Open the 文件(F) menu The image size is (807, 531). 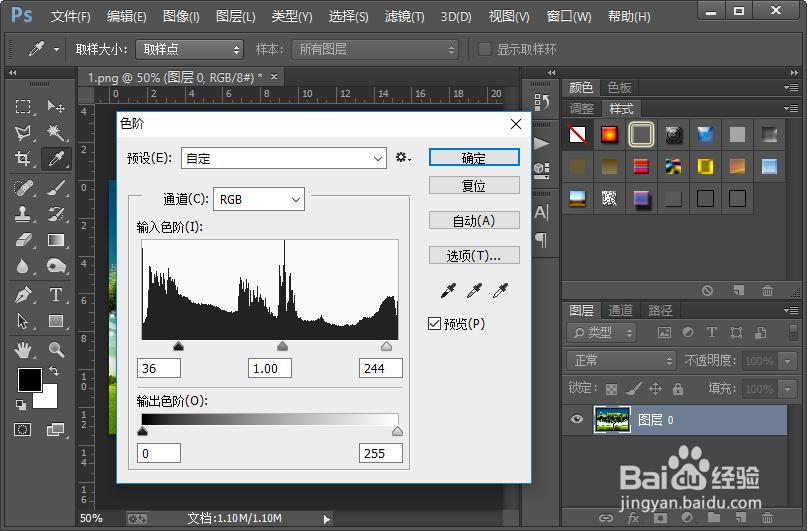tap(71, 16)
